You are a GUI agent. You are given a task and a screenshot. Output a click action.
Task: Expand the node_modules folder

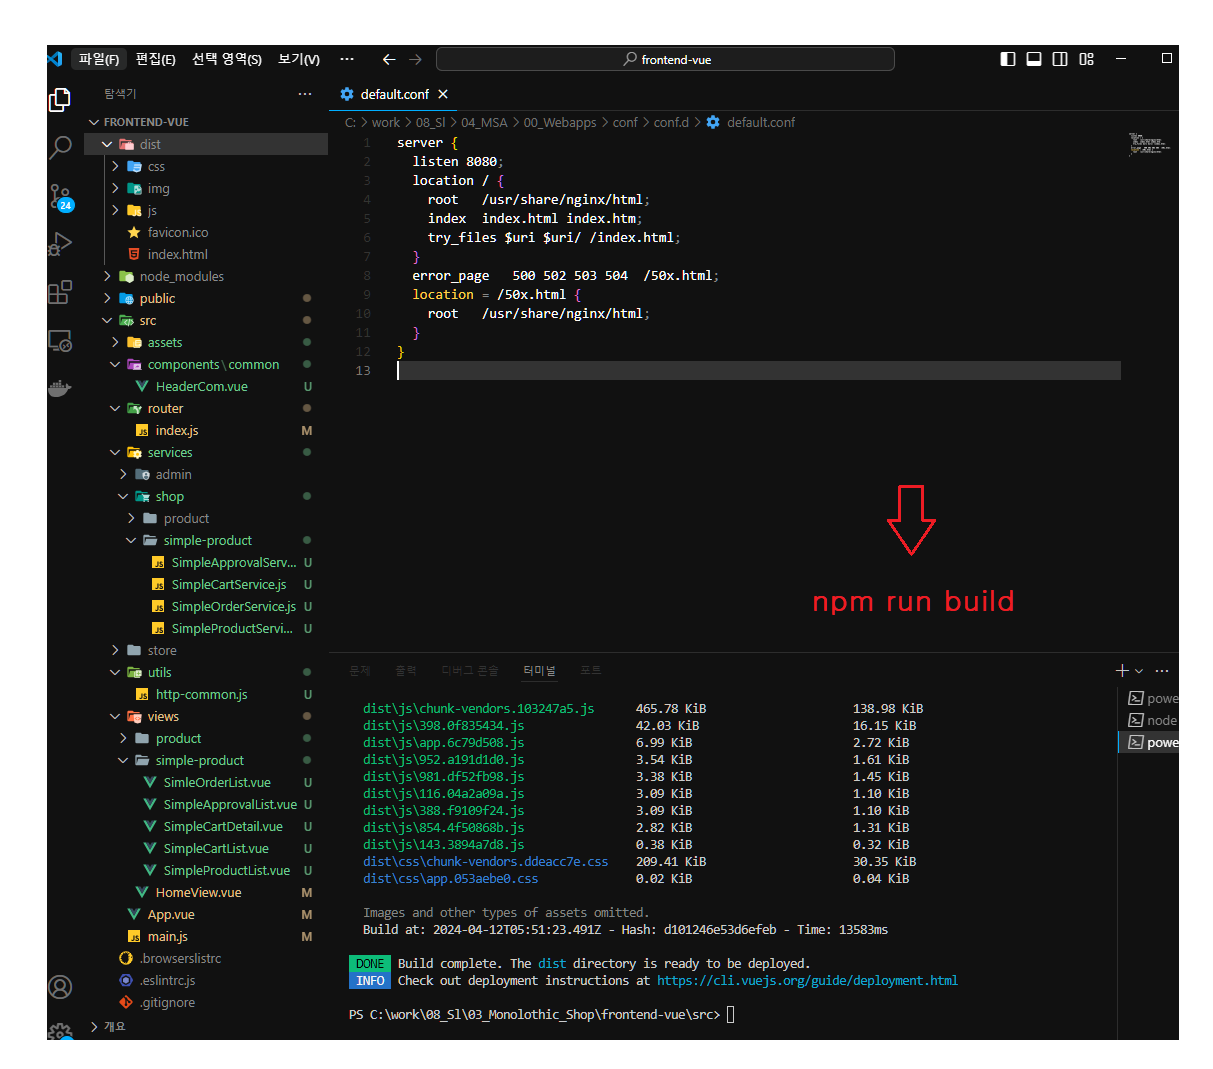click(207, 276)
